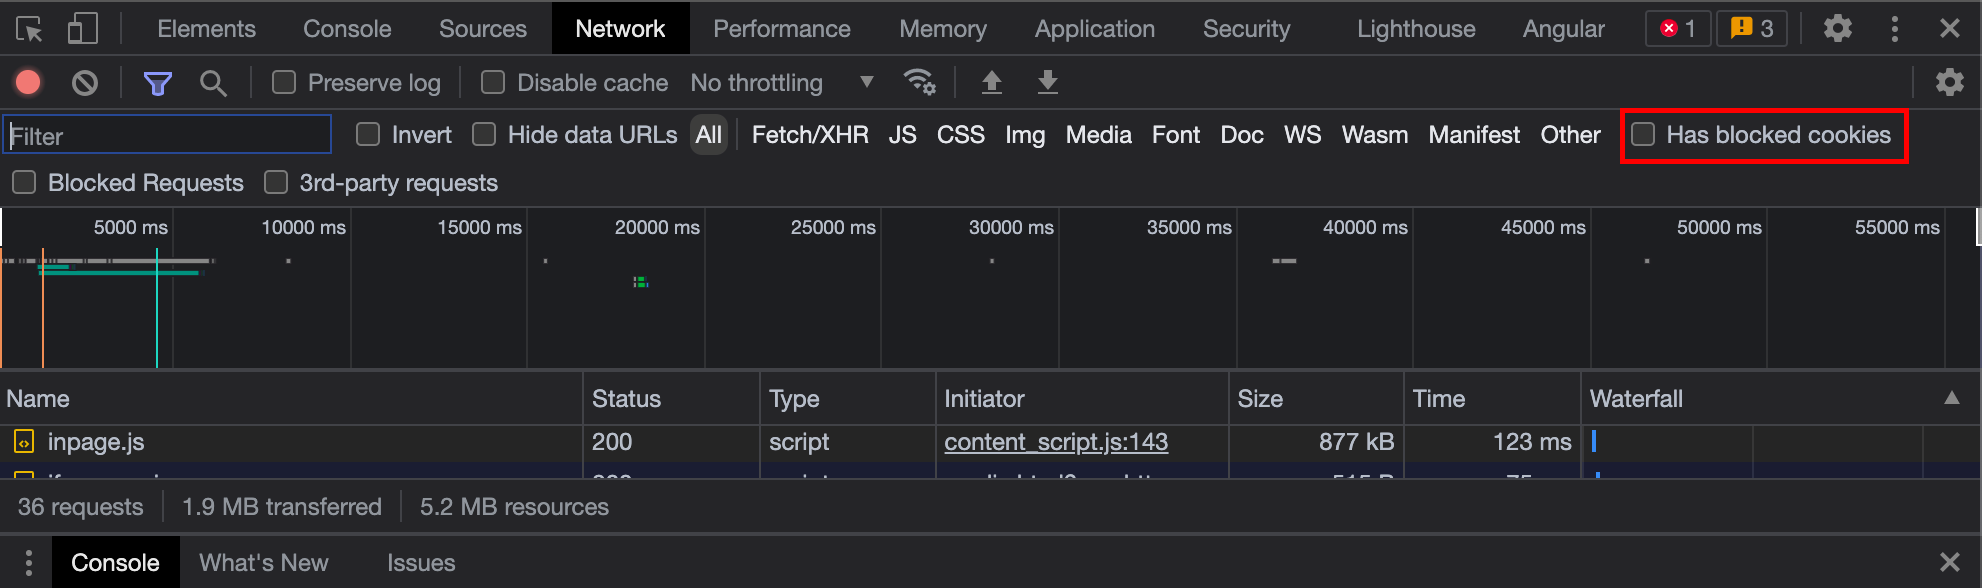1982x588 pixels.
Task: Close the bottom drawer
Action: coord(1949,562)
